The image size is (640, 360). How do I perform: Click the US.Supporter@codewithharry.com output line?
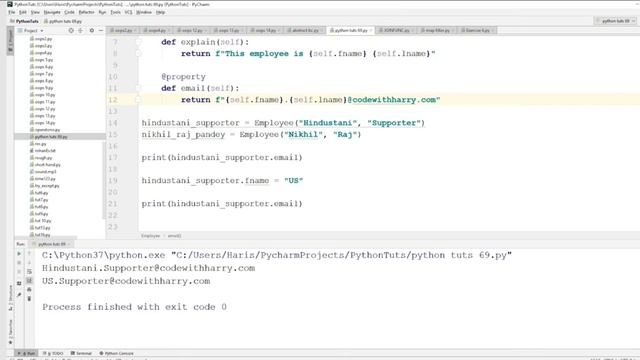pyautogui.click(x=126, y=281)
